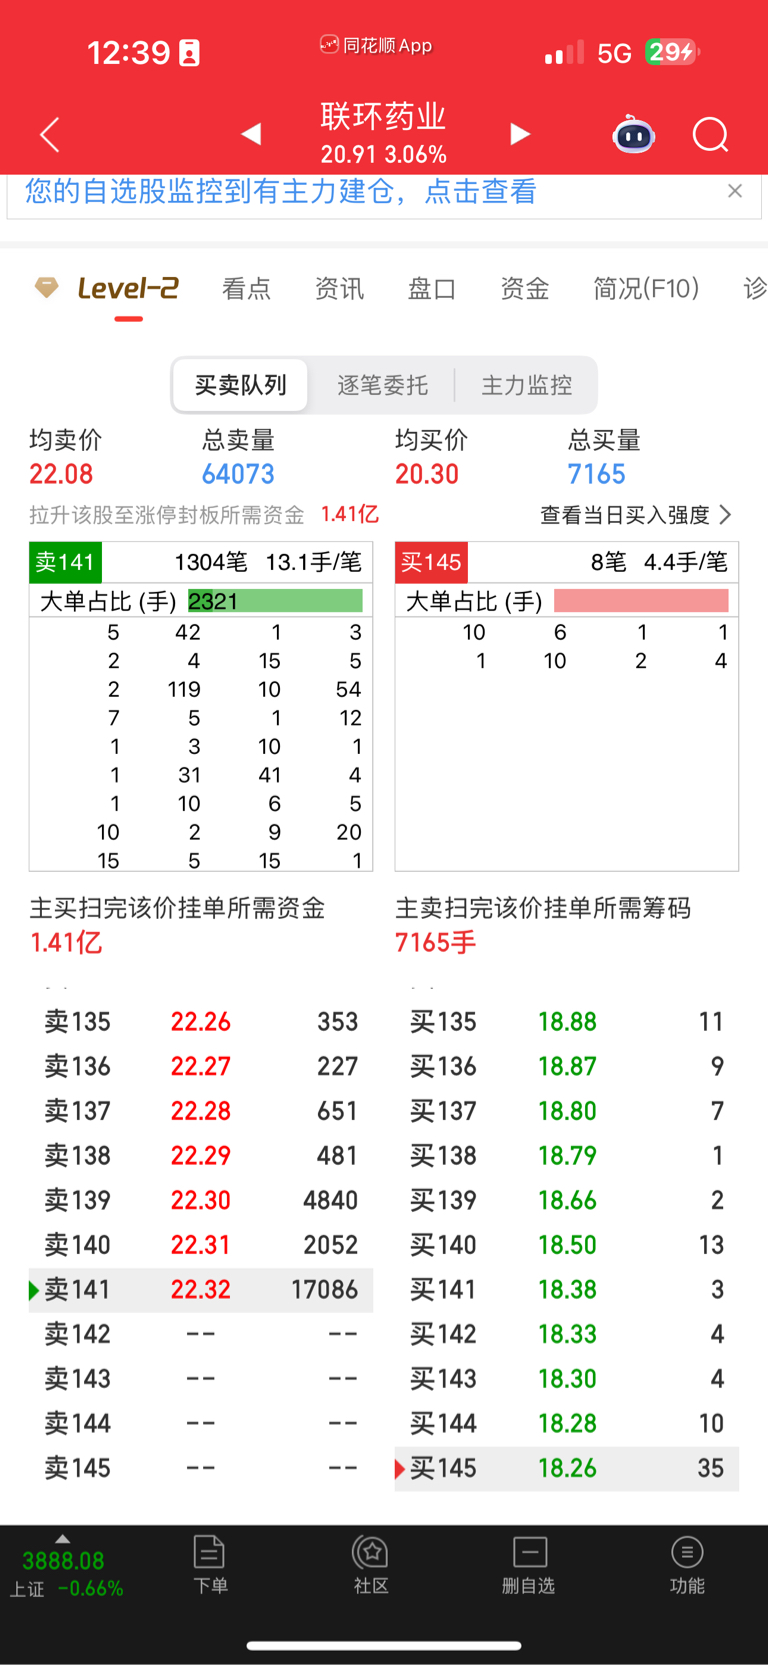Select the 卖140 row at 22.31
768x1665 pixels.
coord(201,1245)
